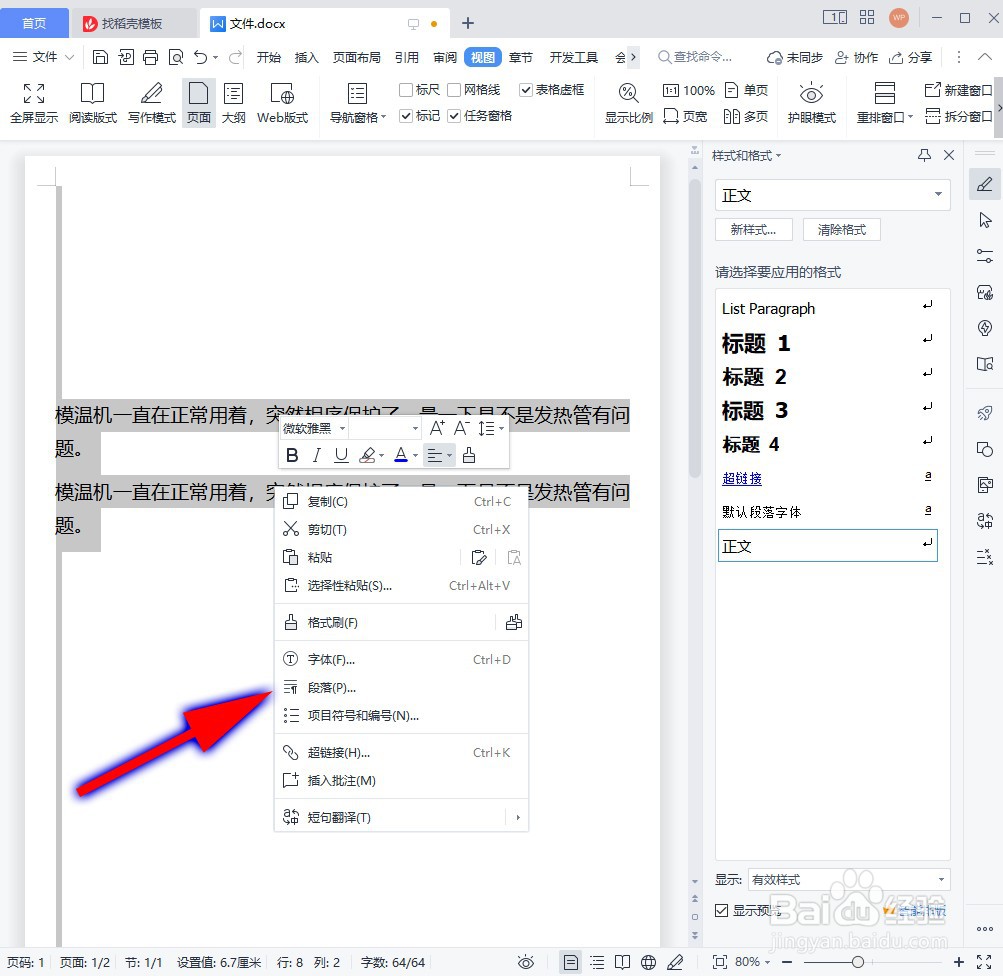
Task: Click the selection arrow sidebar icon
Action: 985,220
